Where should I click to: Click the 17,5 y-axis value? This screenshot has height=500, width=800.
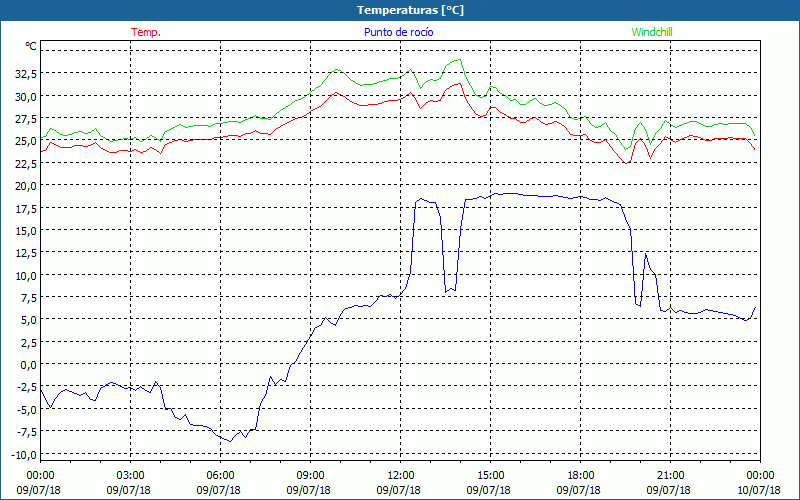26,208
